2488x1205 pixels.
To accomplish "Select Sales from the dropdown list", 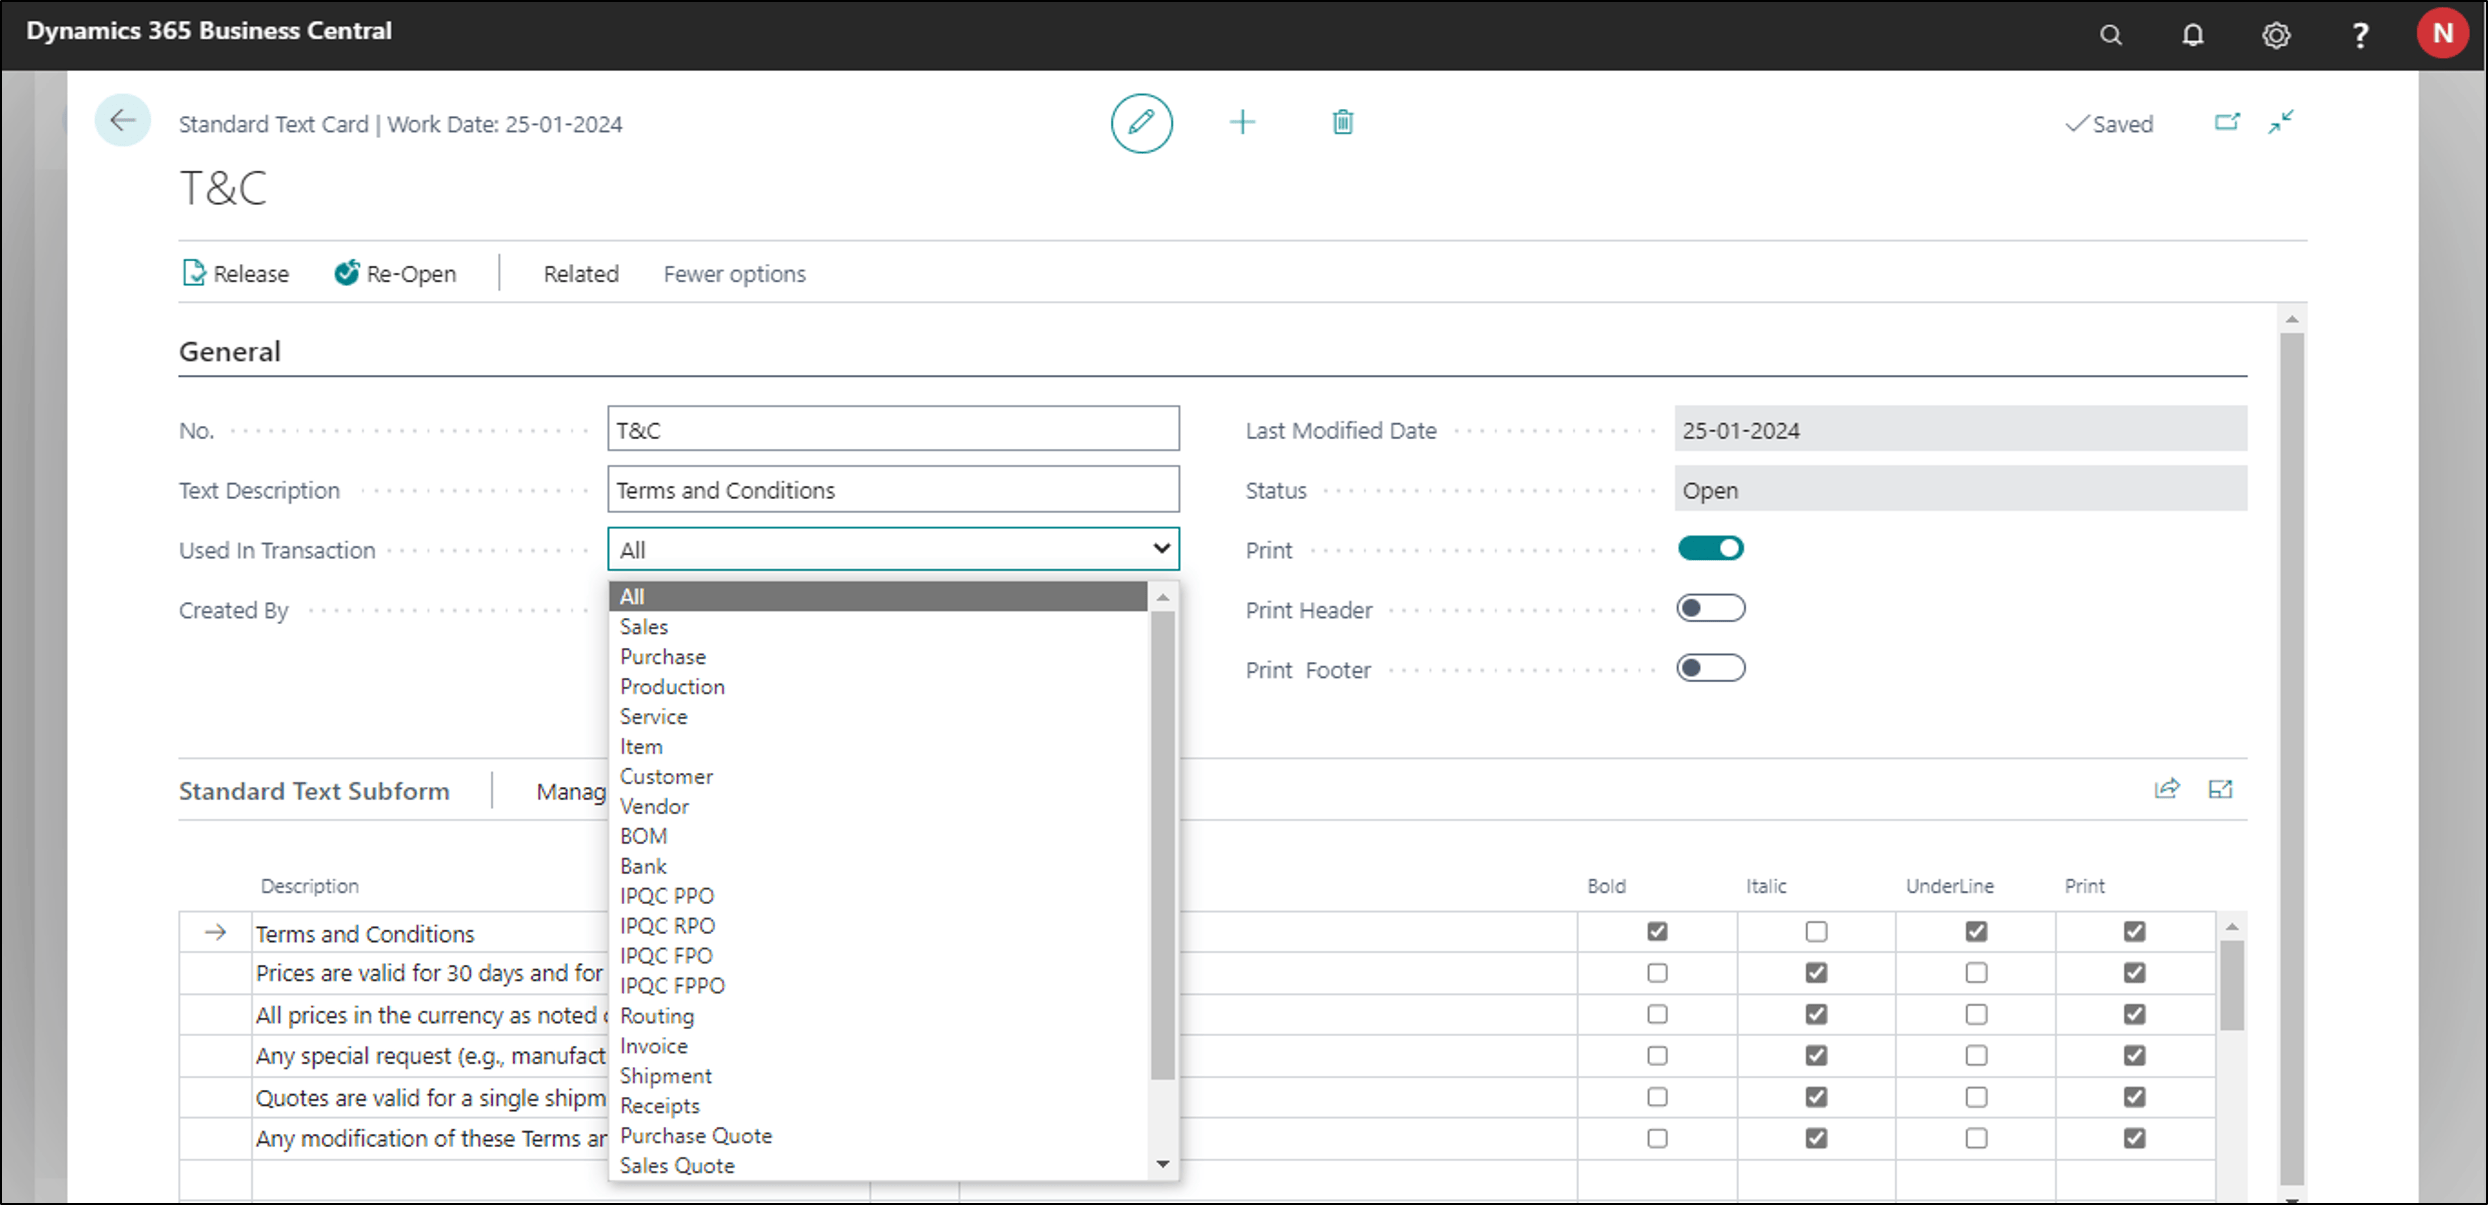I will (x=878, y=627).
